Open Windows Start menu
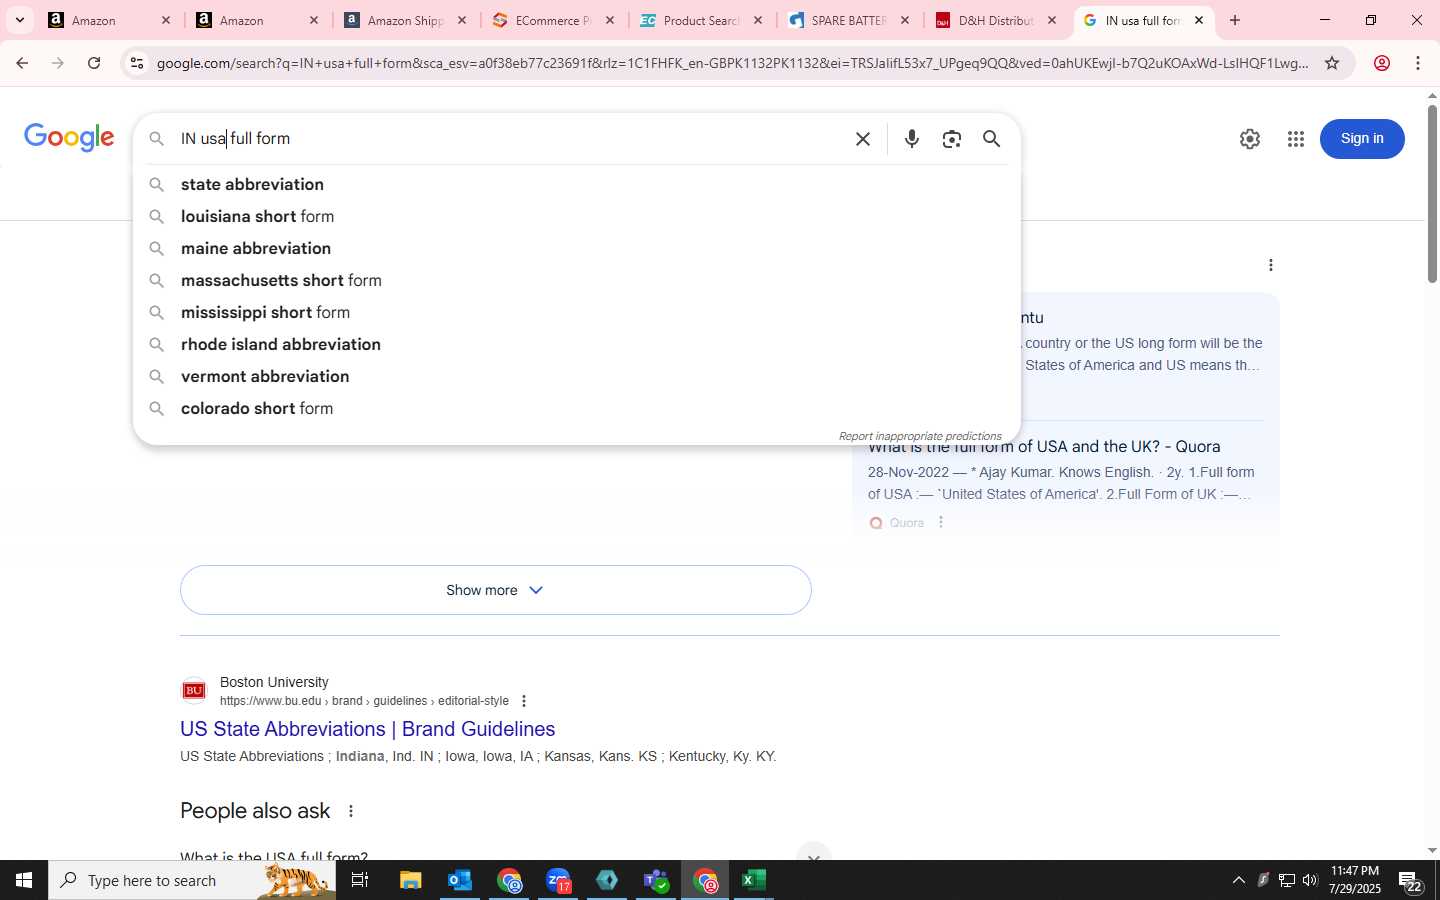 pyautogui.click(x=24, y=880)
